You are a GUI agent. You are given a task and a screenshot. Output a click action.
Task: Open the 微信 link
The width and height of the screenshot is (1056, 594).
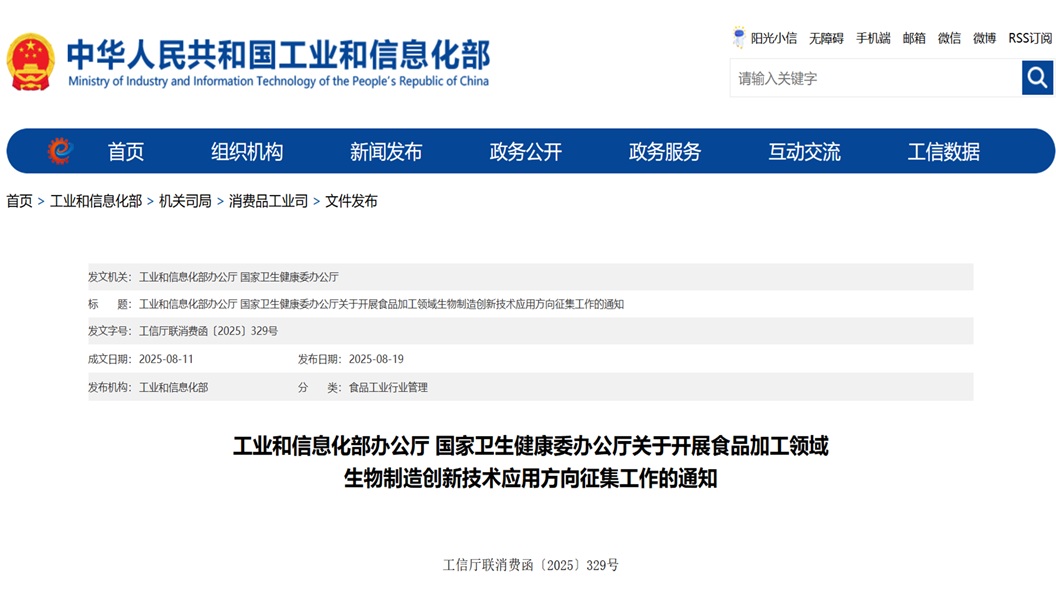coord(949,38)
